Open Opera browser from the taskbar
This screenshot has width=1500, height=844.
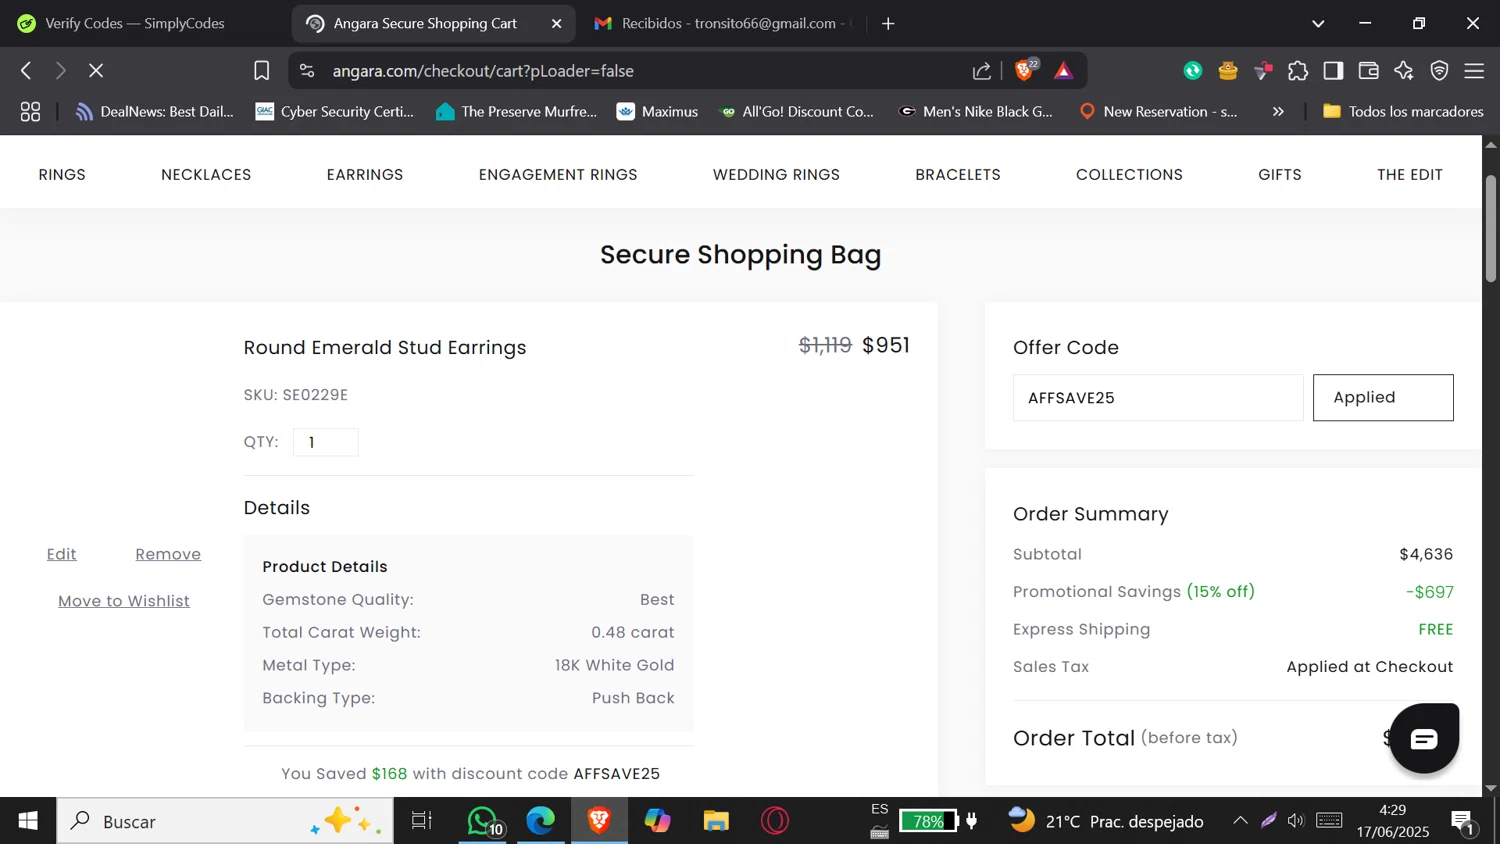click(x=775, y=821)
